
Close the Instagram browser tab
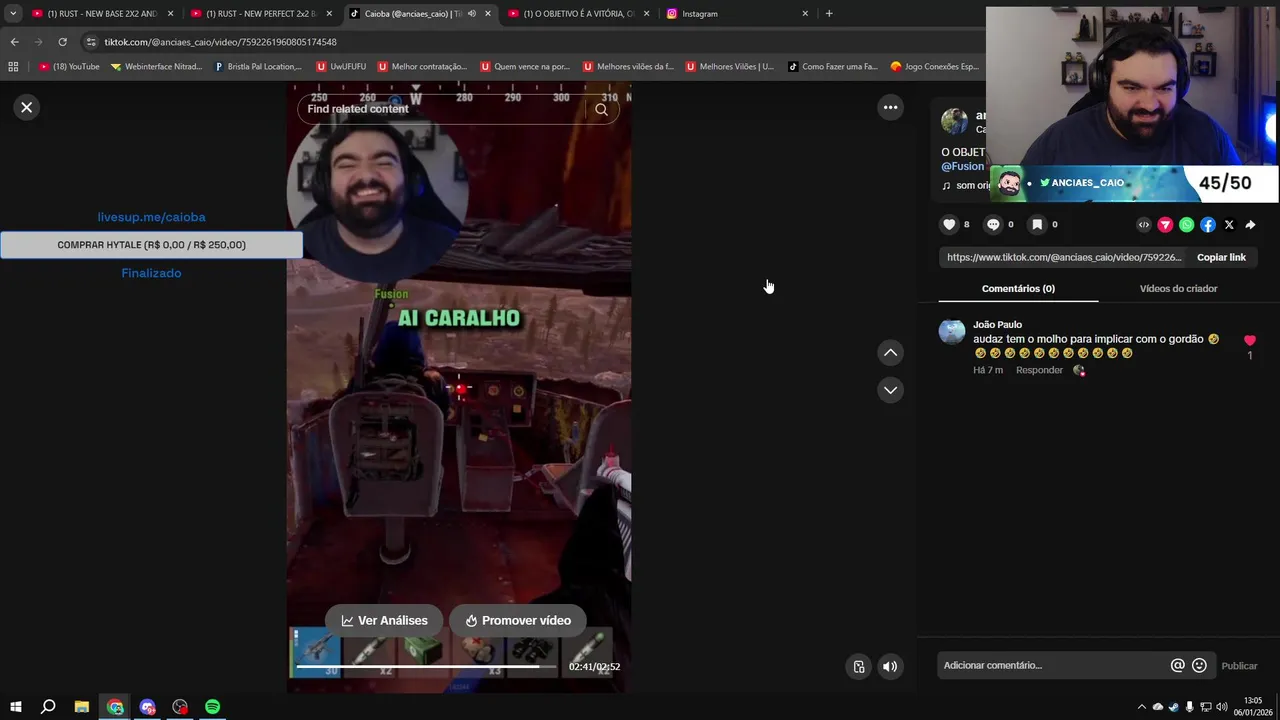(805, 14)
